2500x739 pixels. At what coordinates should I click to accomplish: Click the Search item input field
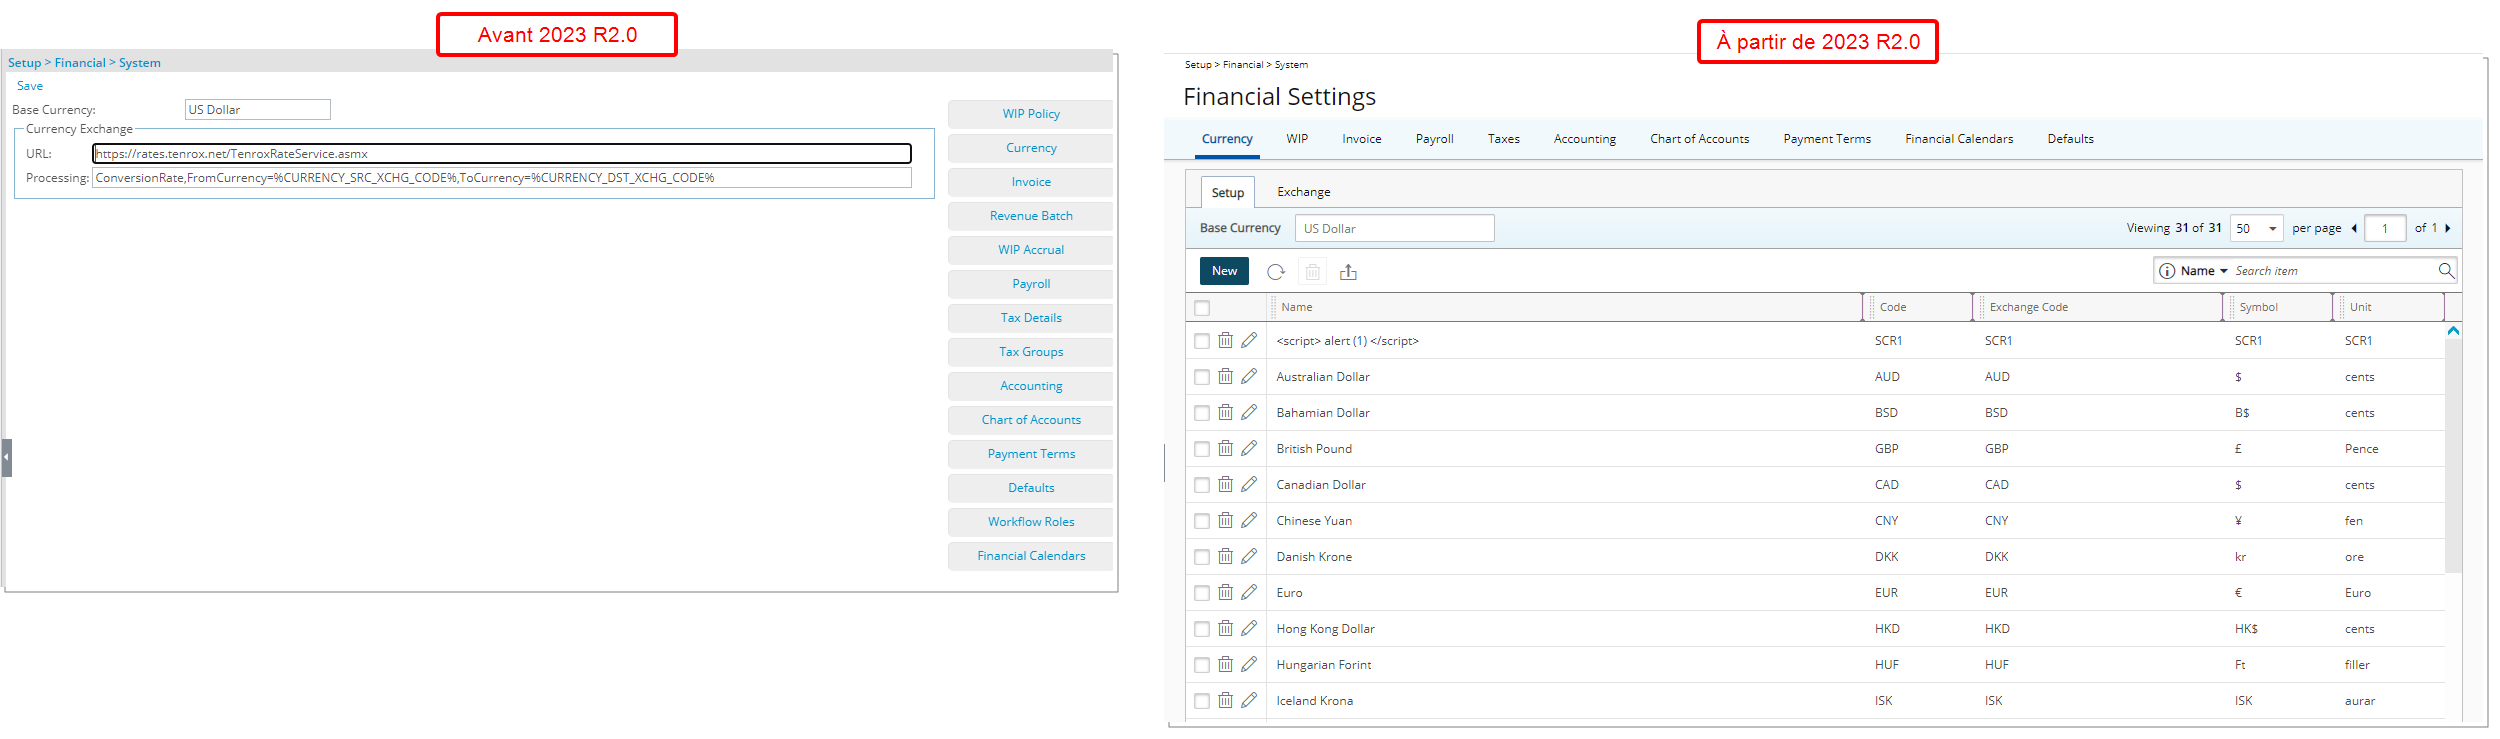point(2334,271)
